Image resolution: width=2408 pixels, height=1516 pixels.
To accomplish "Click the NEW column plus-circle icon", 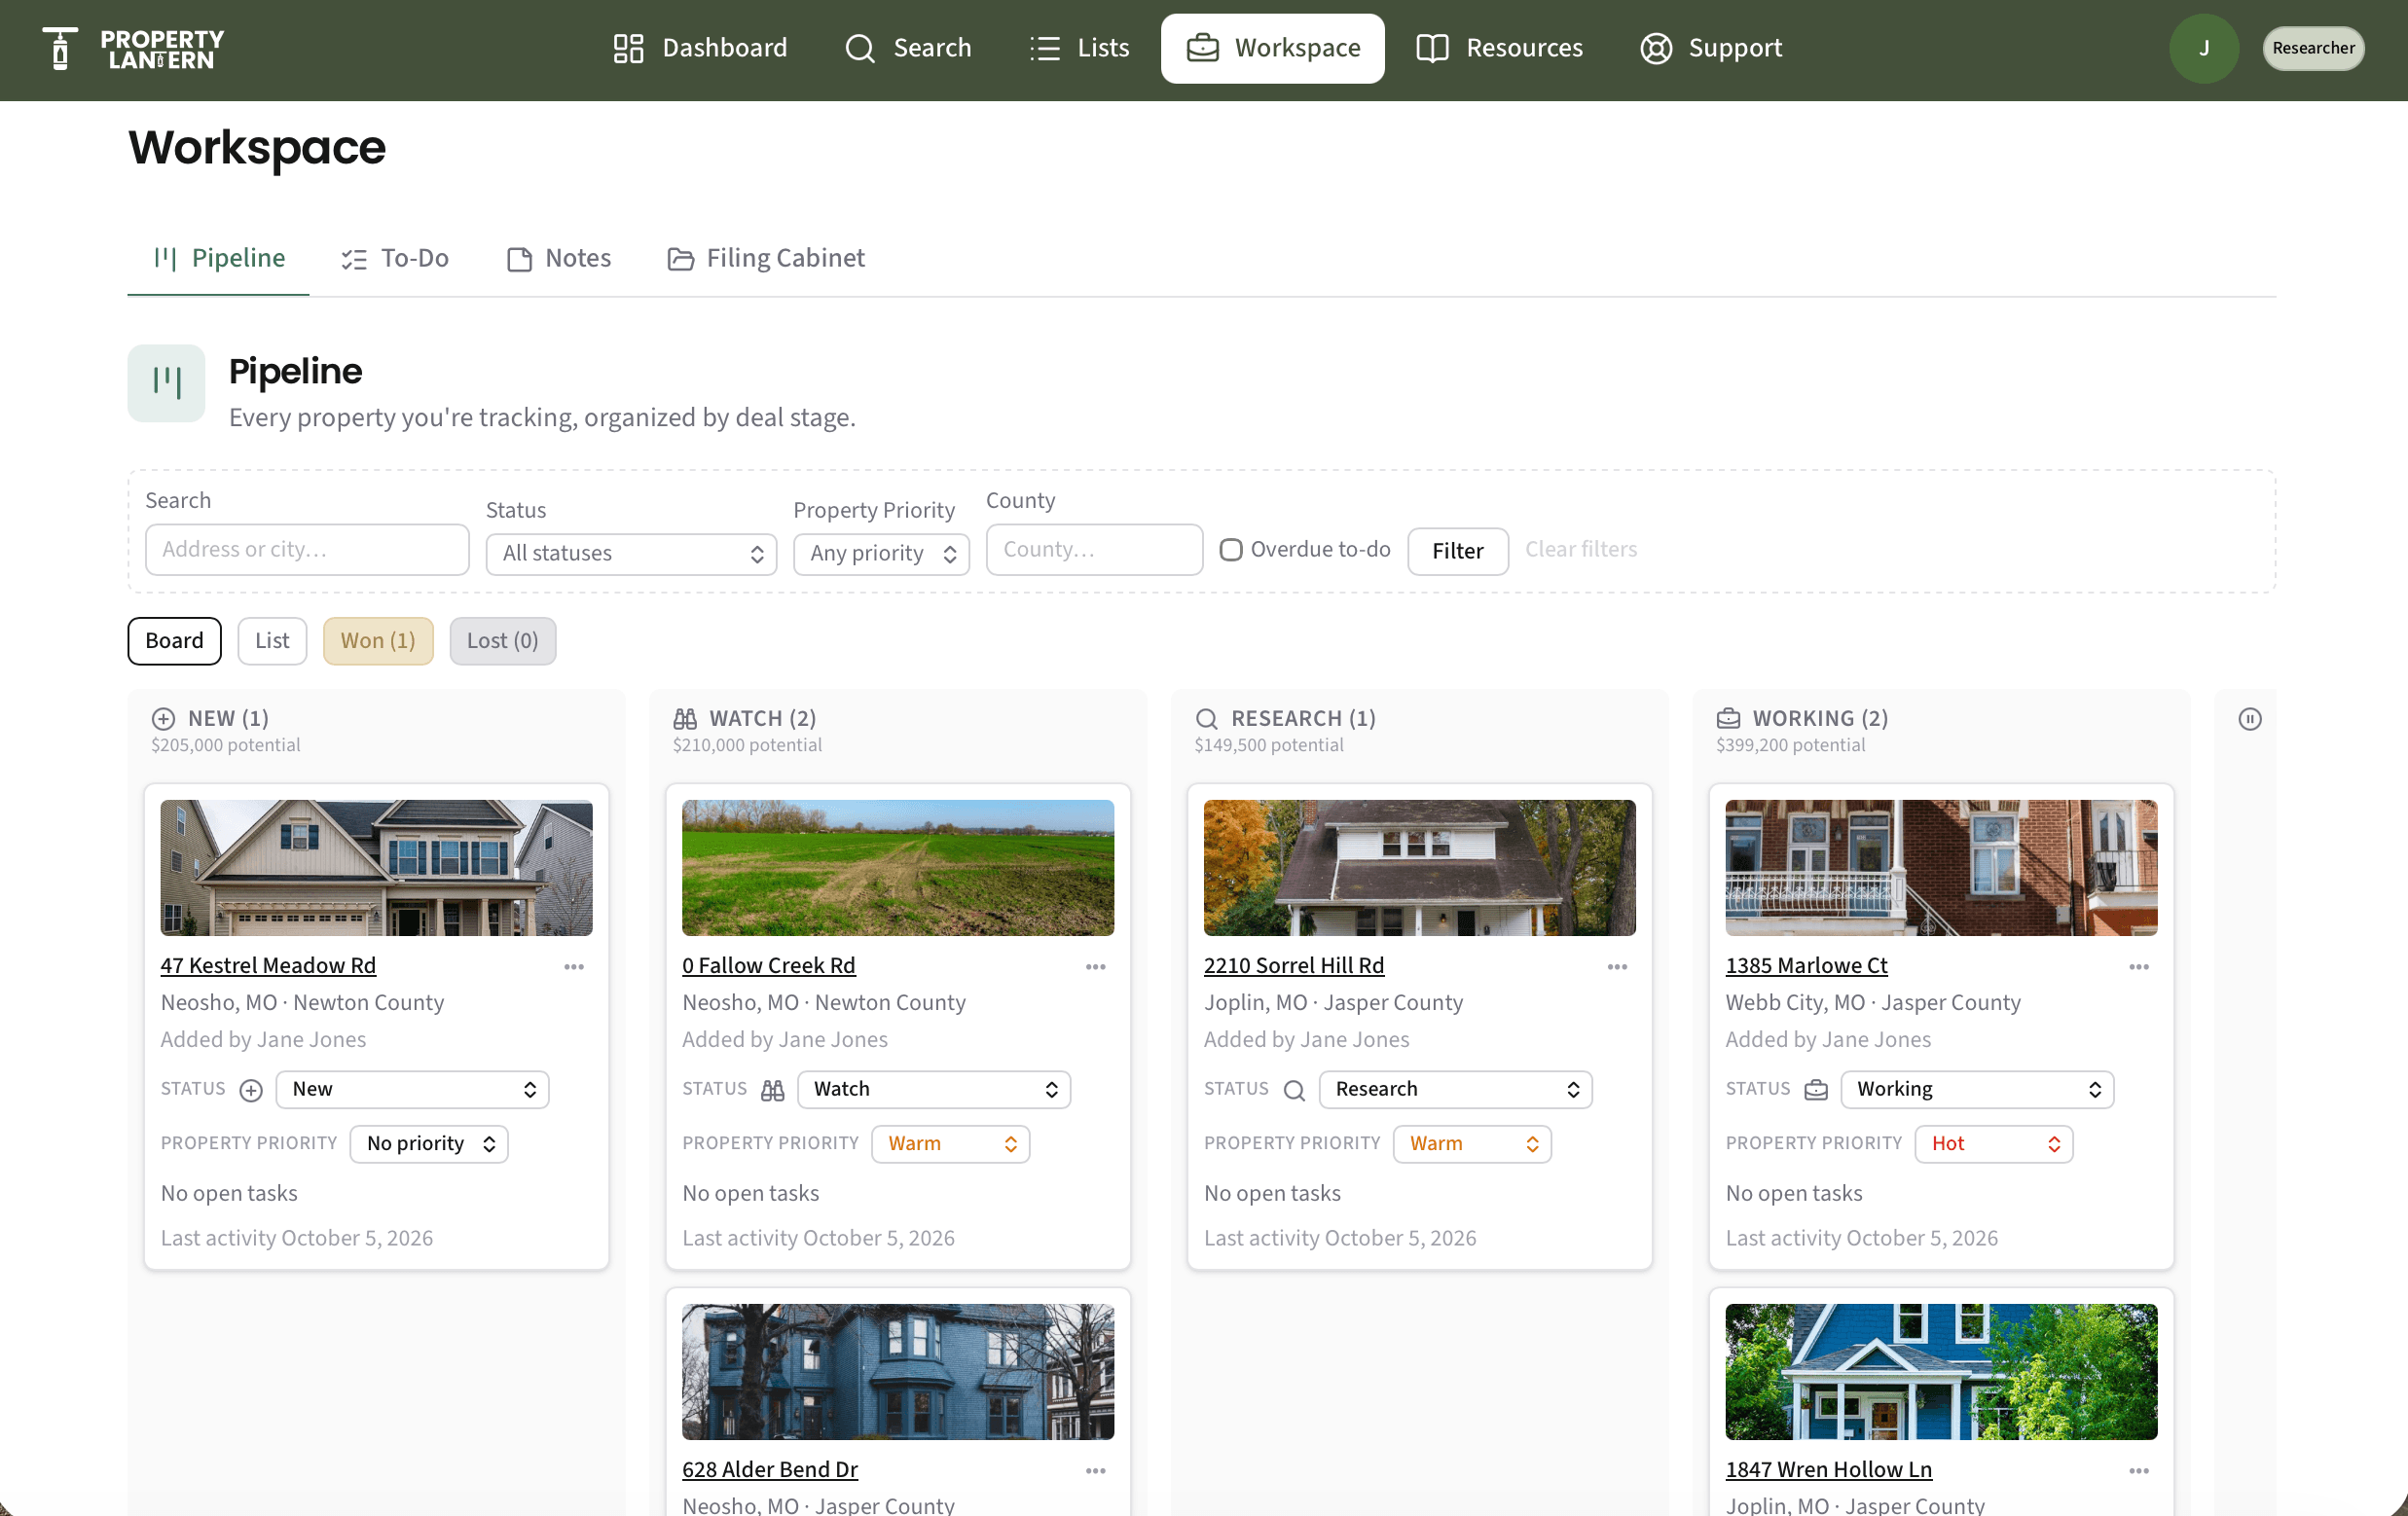I will coord(163,718).
